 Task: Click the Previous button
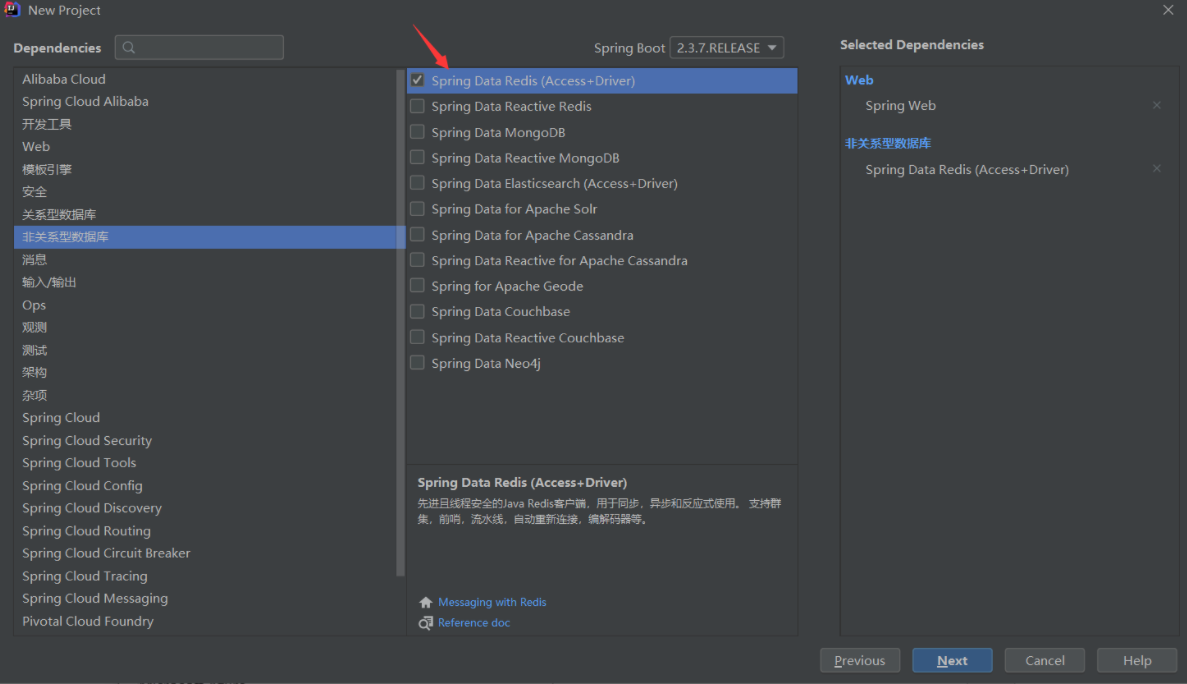[860, 661]
